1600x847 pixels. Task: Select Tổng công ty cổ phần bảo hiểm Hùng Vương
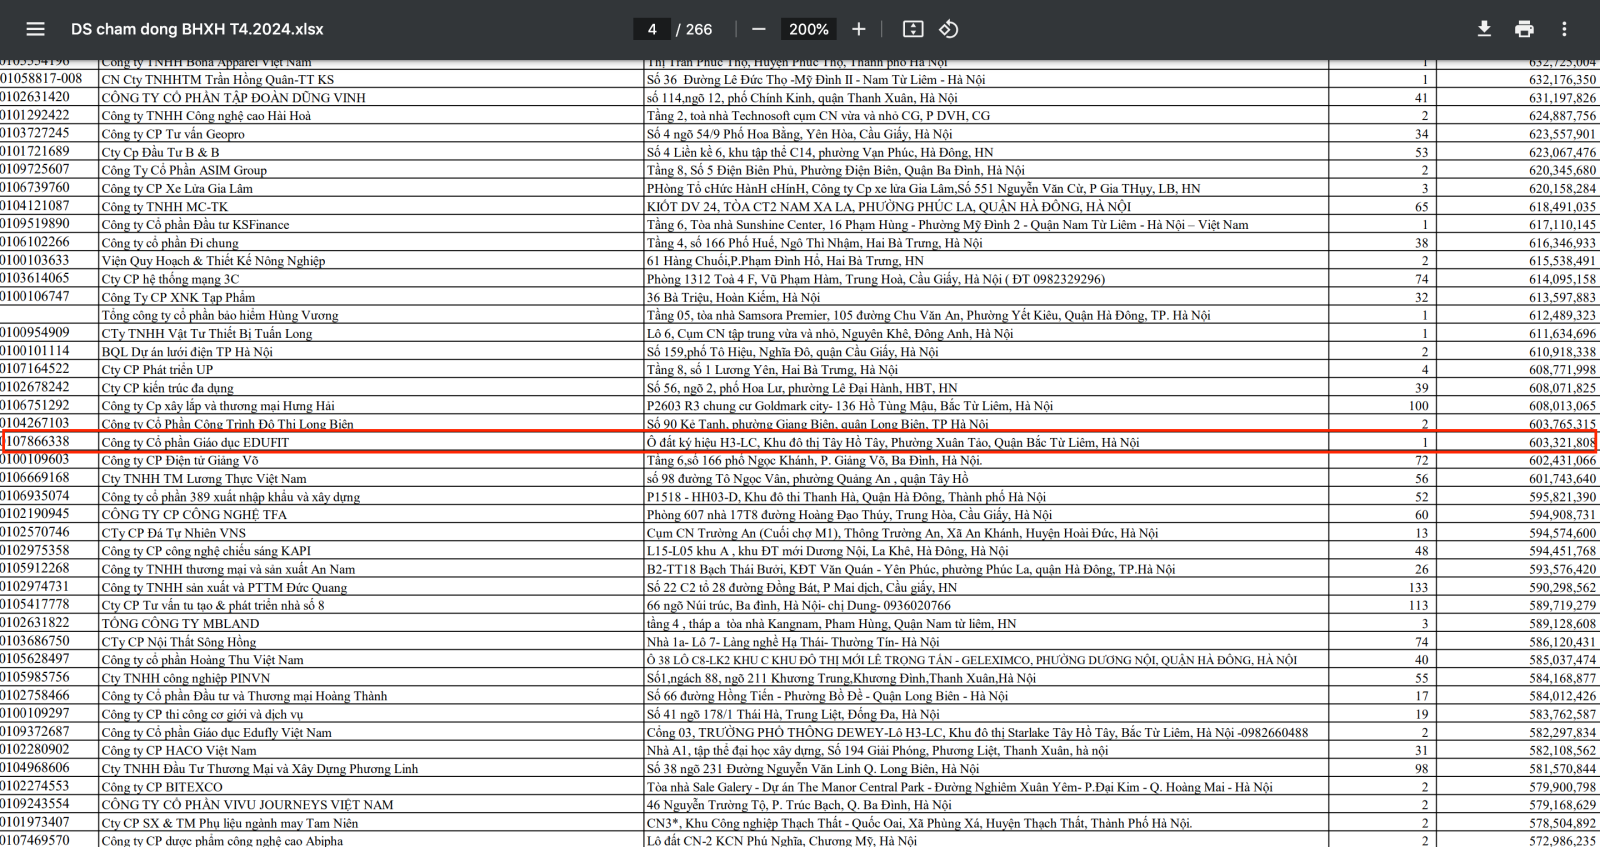pos(220,315)
